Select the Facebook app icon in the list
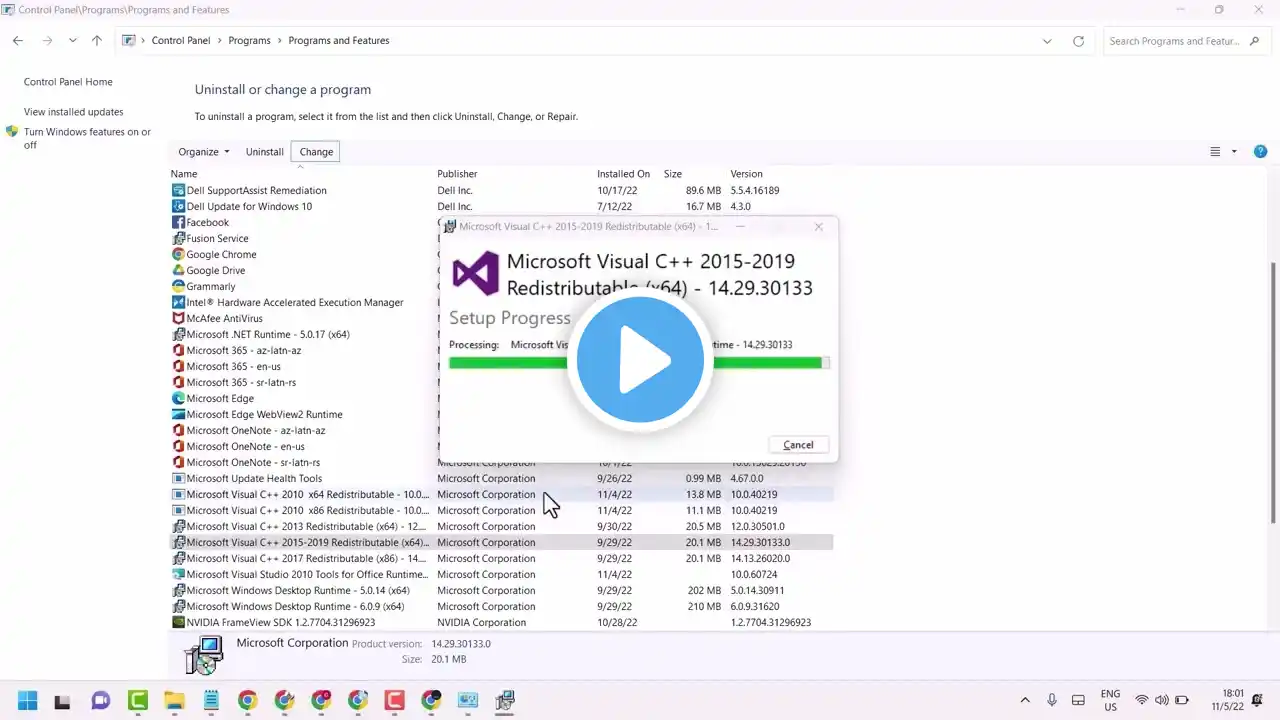 pos(179,222)
